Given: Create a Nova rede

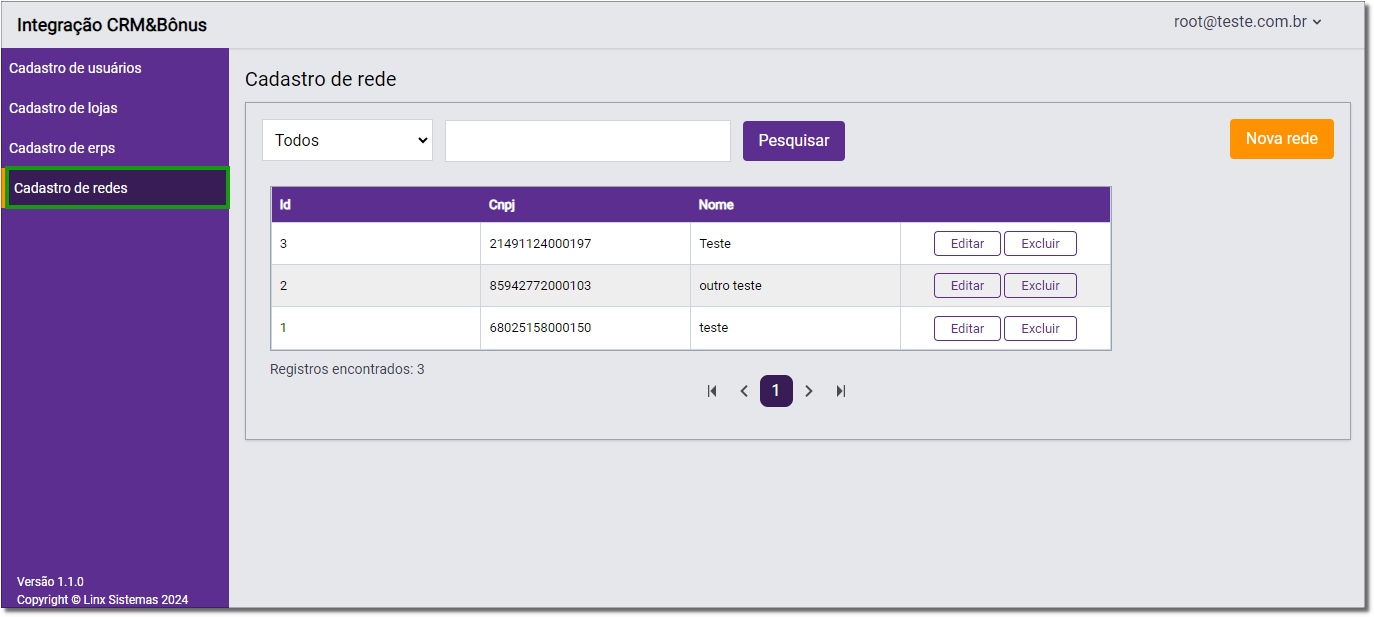Looking at the screenshot, I should 1281,139.
